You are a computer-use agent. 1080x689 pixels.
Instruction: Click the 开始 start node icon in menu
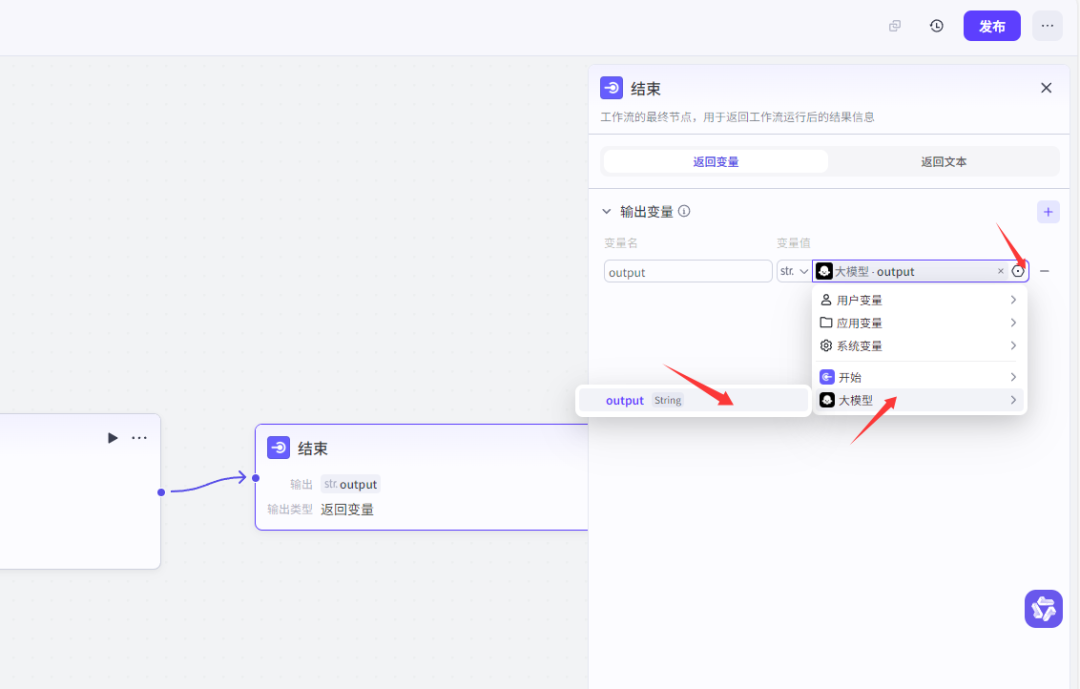826,376
